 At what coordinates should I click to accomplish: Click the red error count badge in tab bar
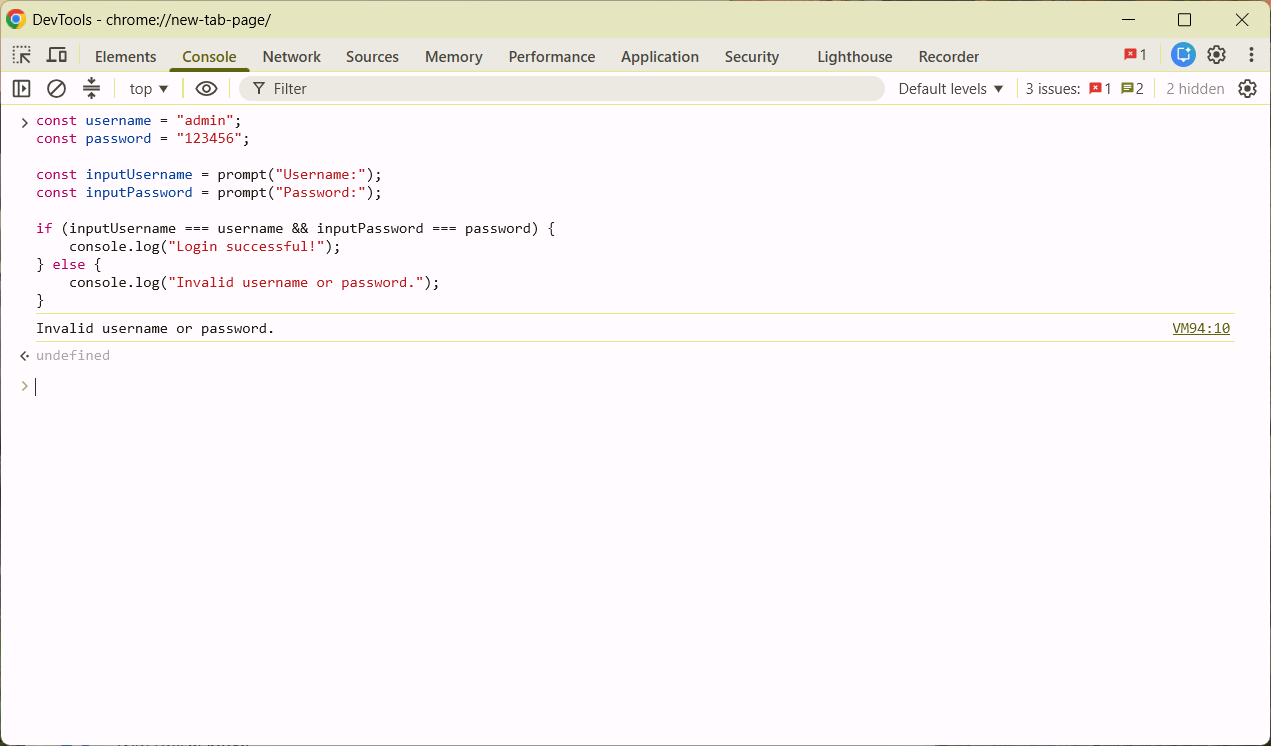click(x=1135, y=55)
